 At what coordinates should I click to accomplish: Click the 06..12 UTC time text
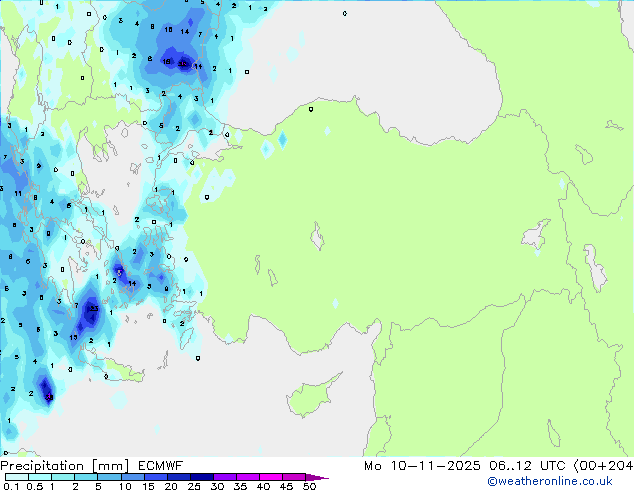click(x=527, y=466)
